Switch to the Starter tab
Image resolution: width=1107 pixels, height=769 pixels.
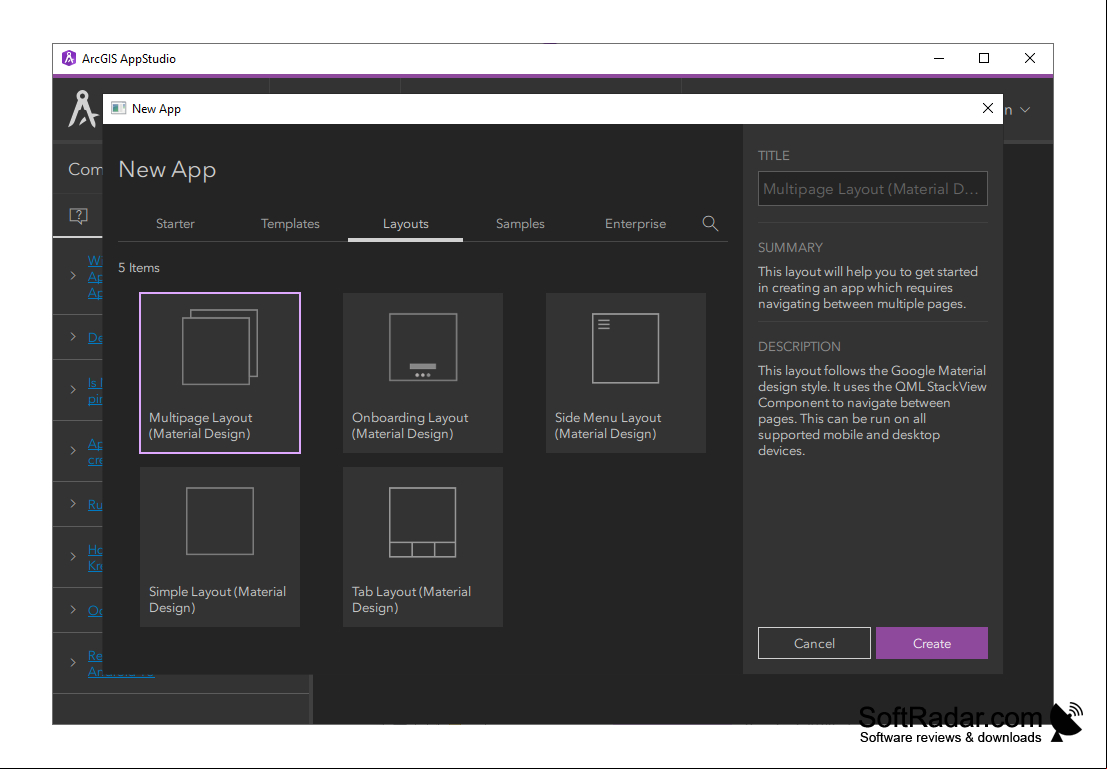(175, 224)
